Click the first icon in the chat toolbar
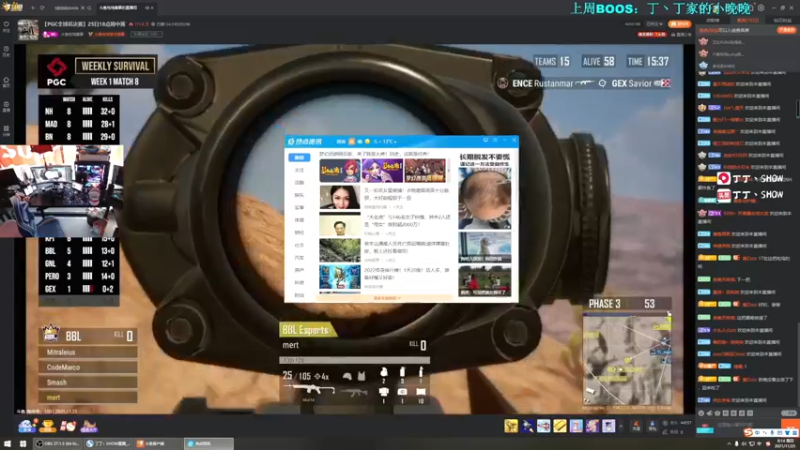This screenshot has width=800, height=450. (x=702, y=413)
